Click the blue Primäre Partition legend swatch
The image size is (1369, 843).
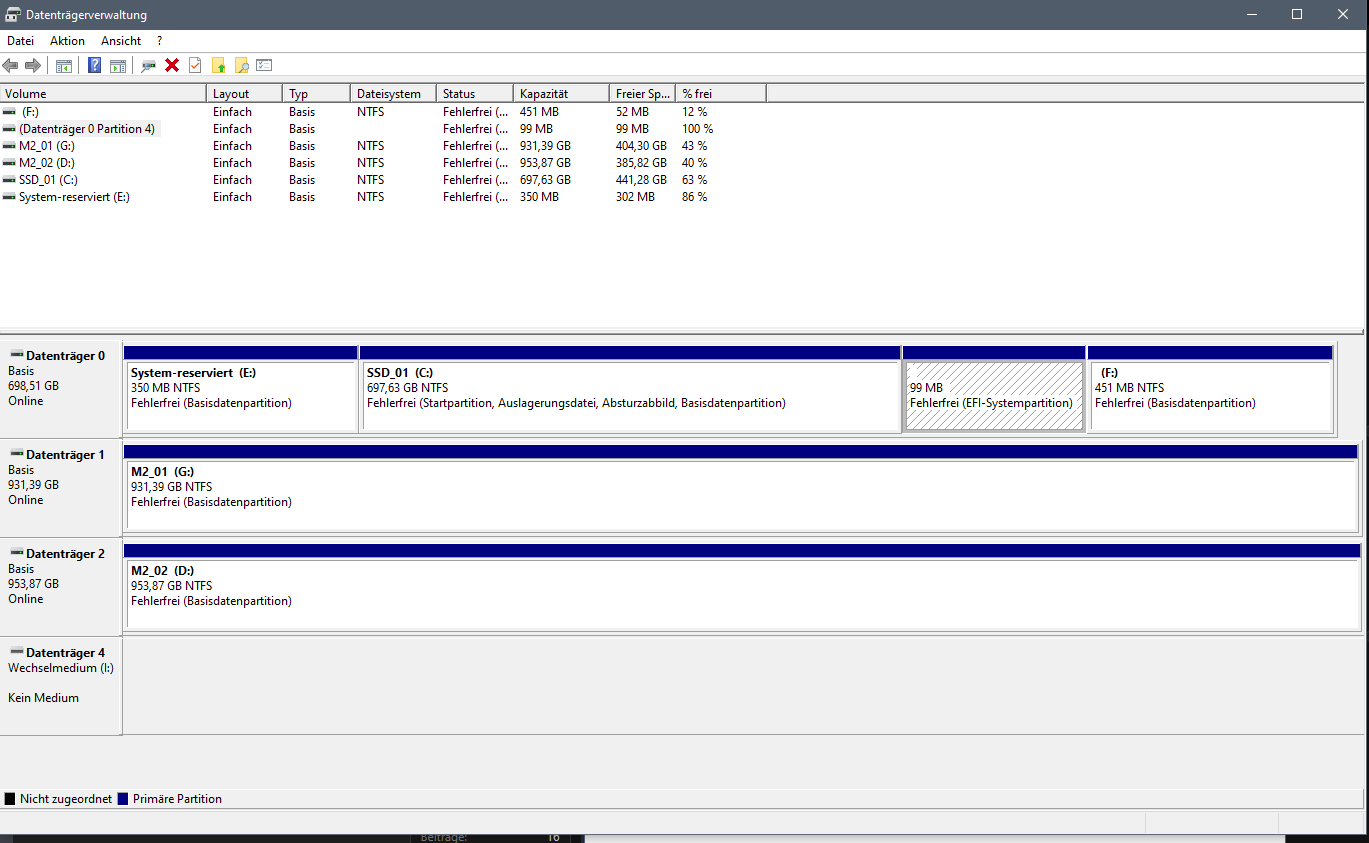point(123,799)
